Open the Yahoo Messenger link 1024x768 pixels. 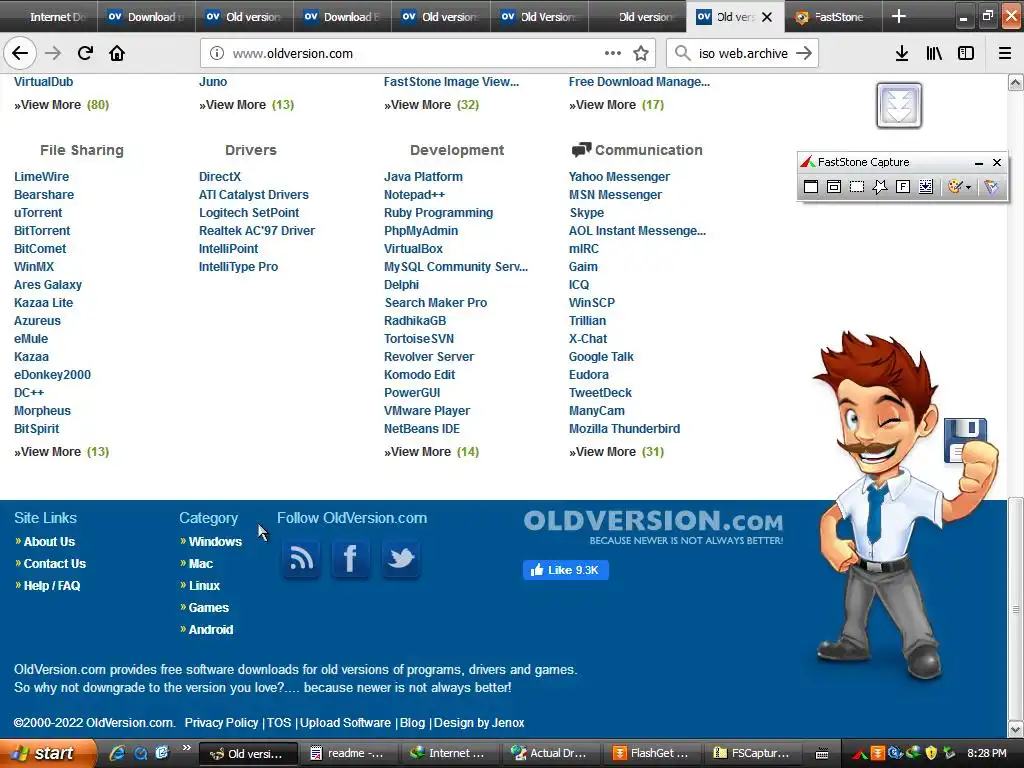[x=619, y=176]
